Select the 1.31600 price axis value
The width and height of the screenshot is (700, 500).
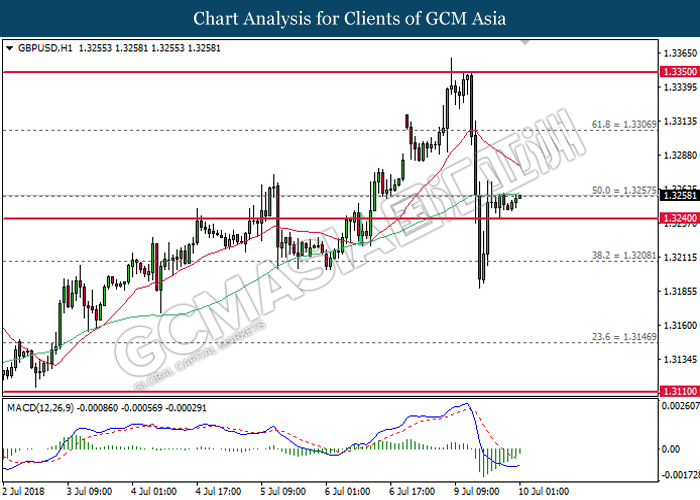coord(680,325)
